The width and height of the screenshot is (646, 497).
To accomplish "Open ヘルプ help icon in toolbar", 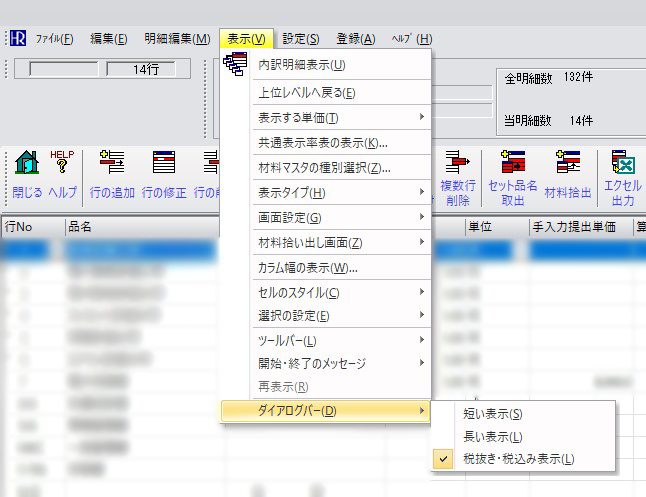I will click(x=62, y=164).
